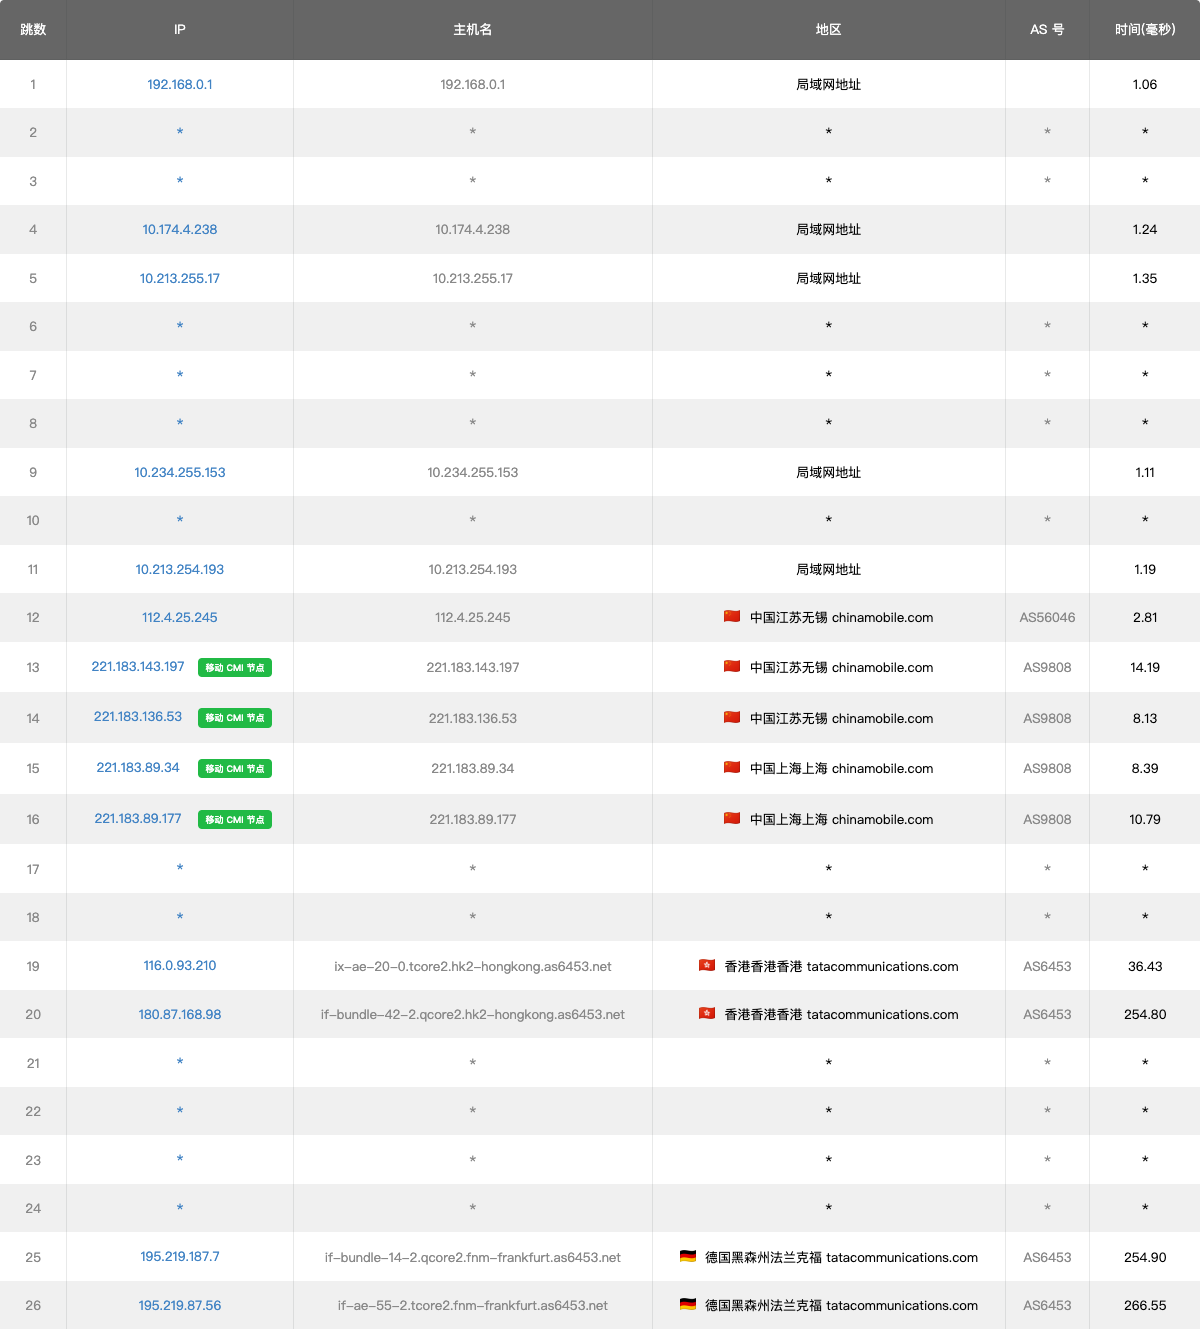This screenshot has height=1329, width=1200.
Task: Open IP link 116.0.93.210
Action: pyautogui.click(x=180, y=965)
